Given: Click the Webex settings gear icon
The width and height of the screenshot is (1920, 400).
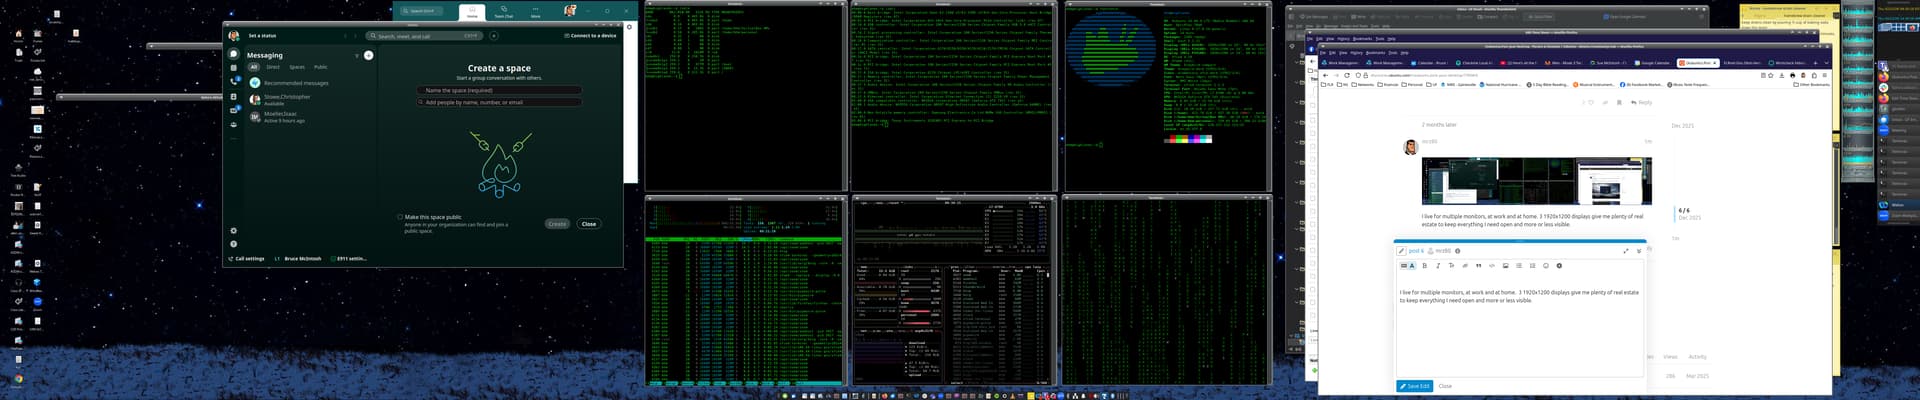Looking at the screenshot, I should pyautogui.click(x=234, y=231).
